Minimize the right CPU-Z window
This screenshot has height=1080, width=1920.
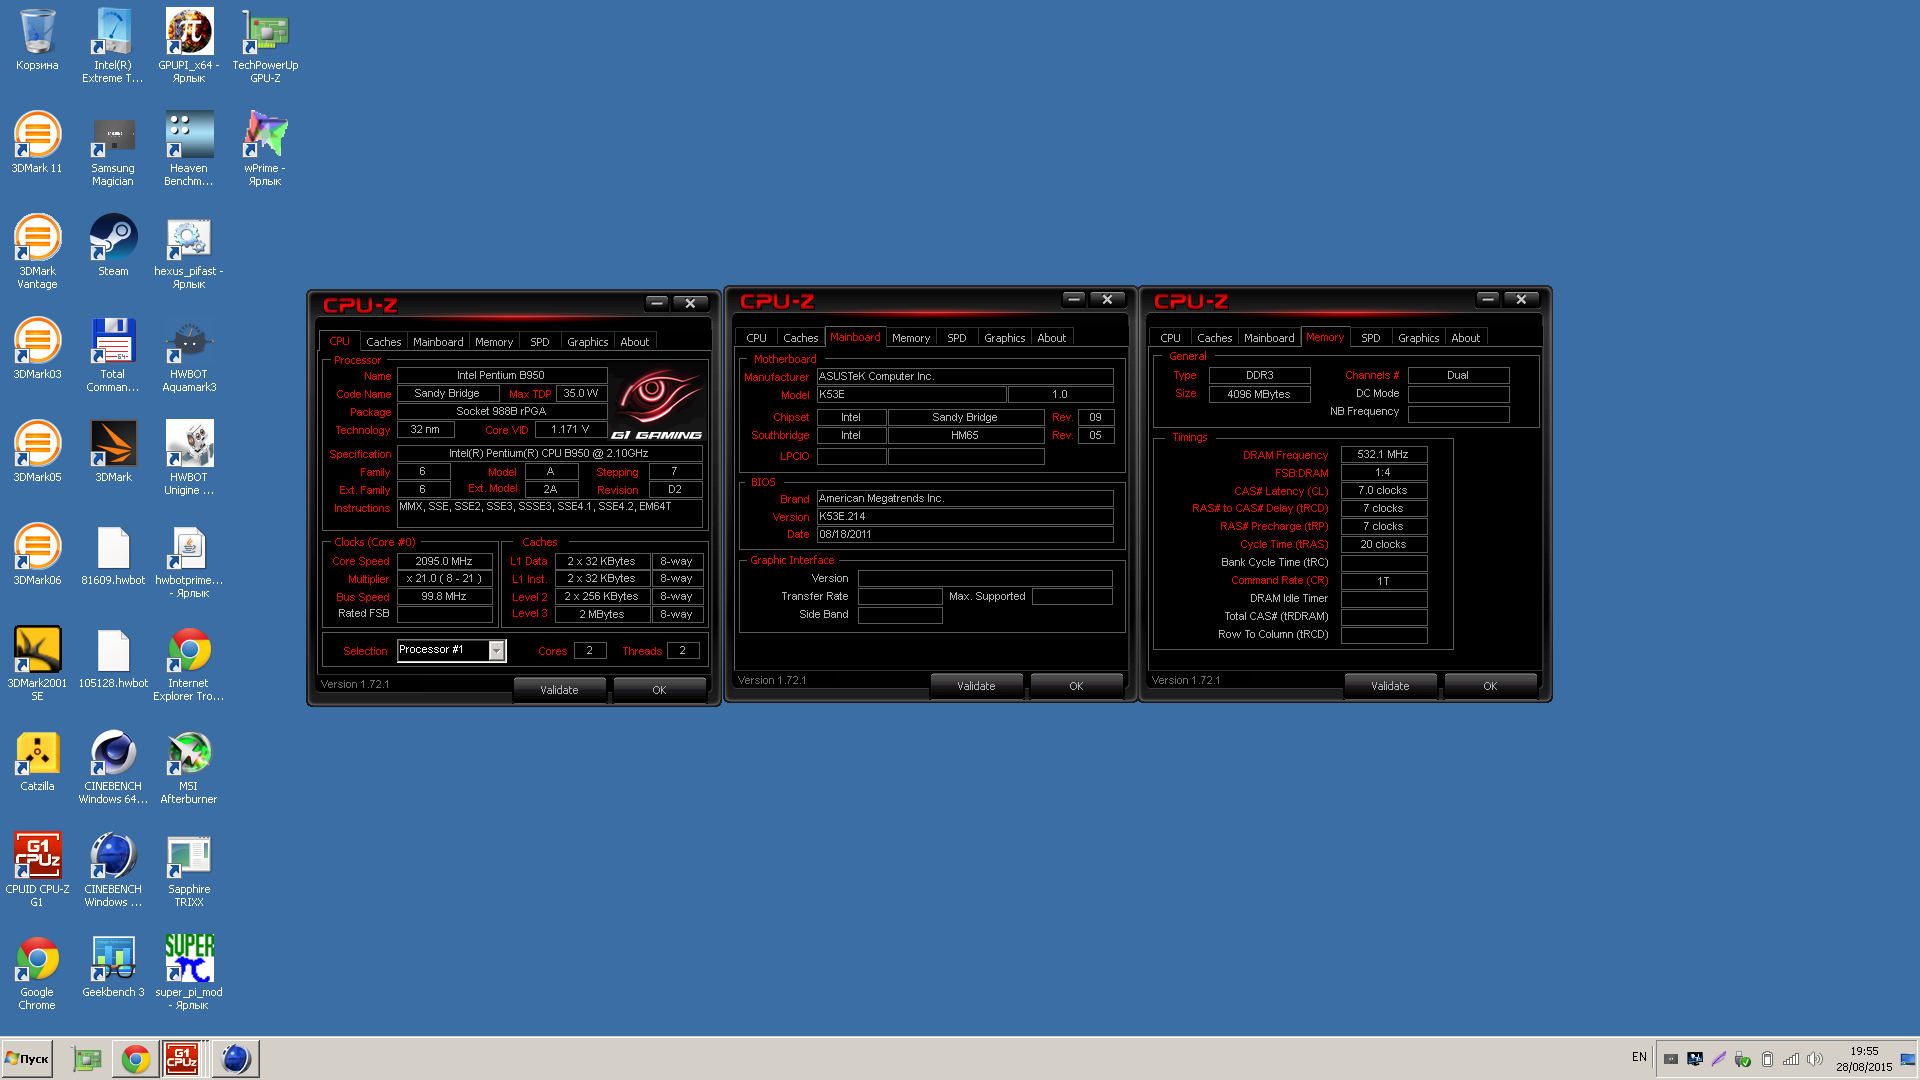click(1487, 299)
